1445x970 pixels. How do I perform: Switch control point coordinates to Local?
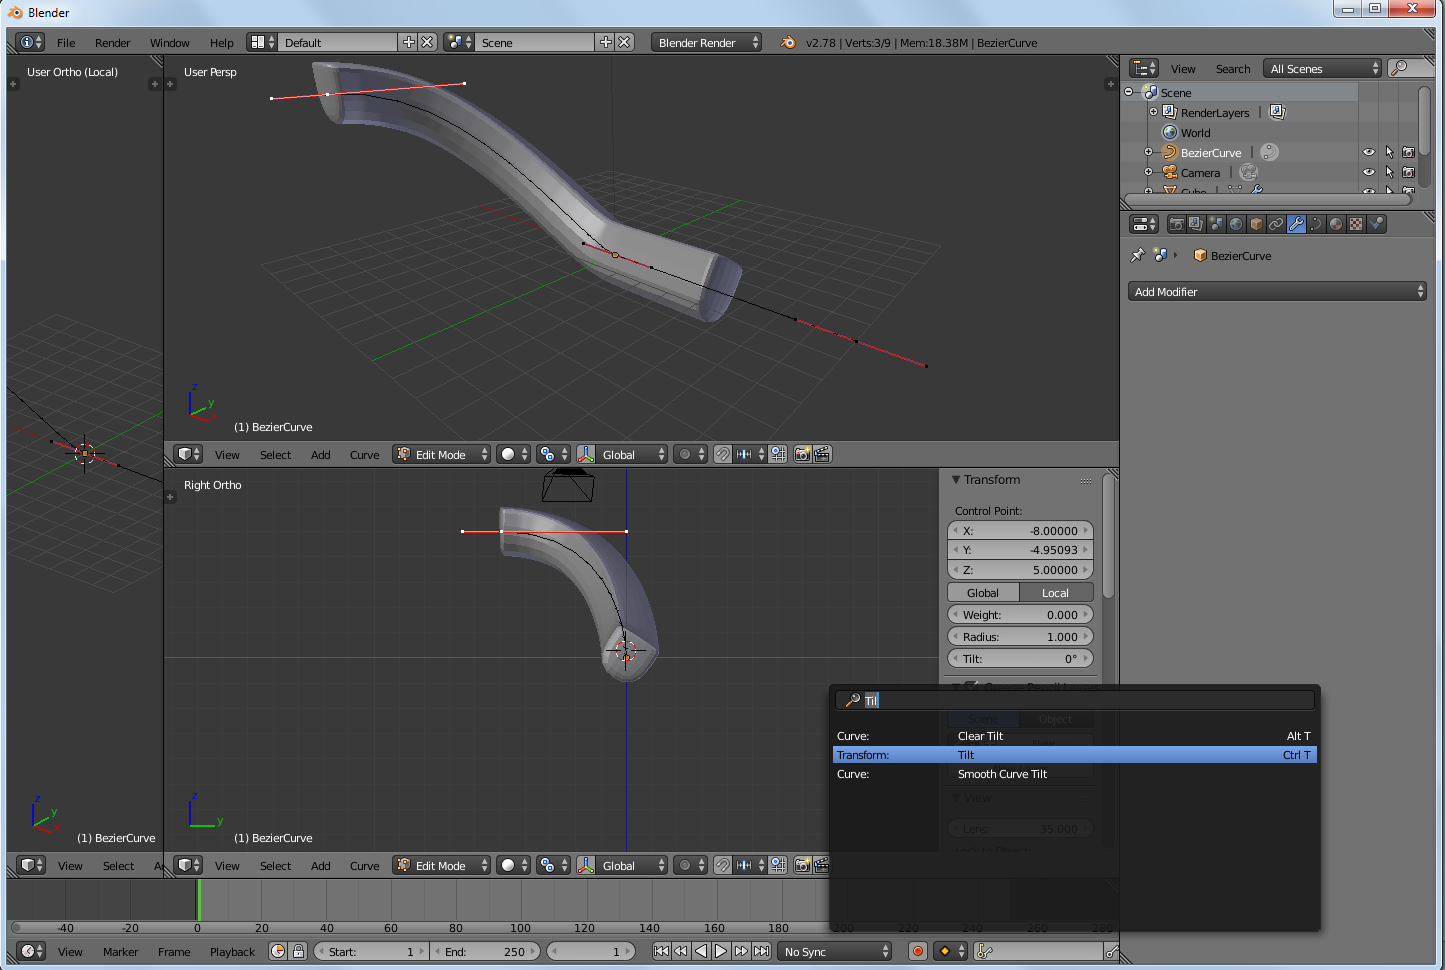pos(1056,593)
